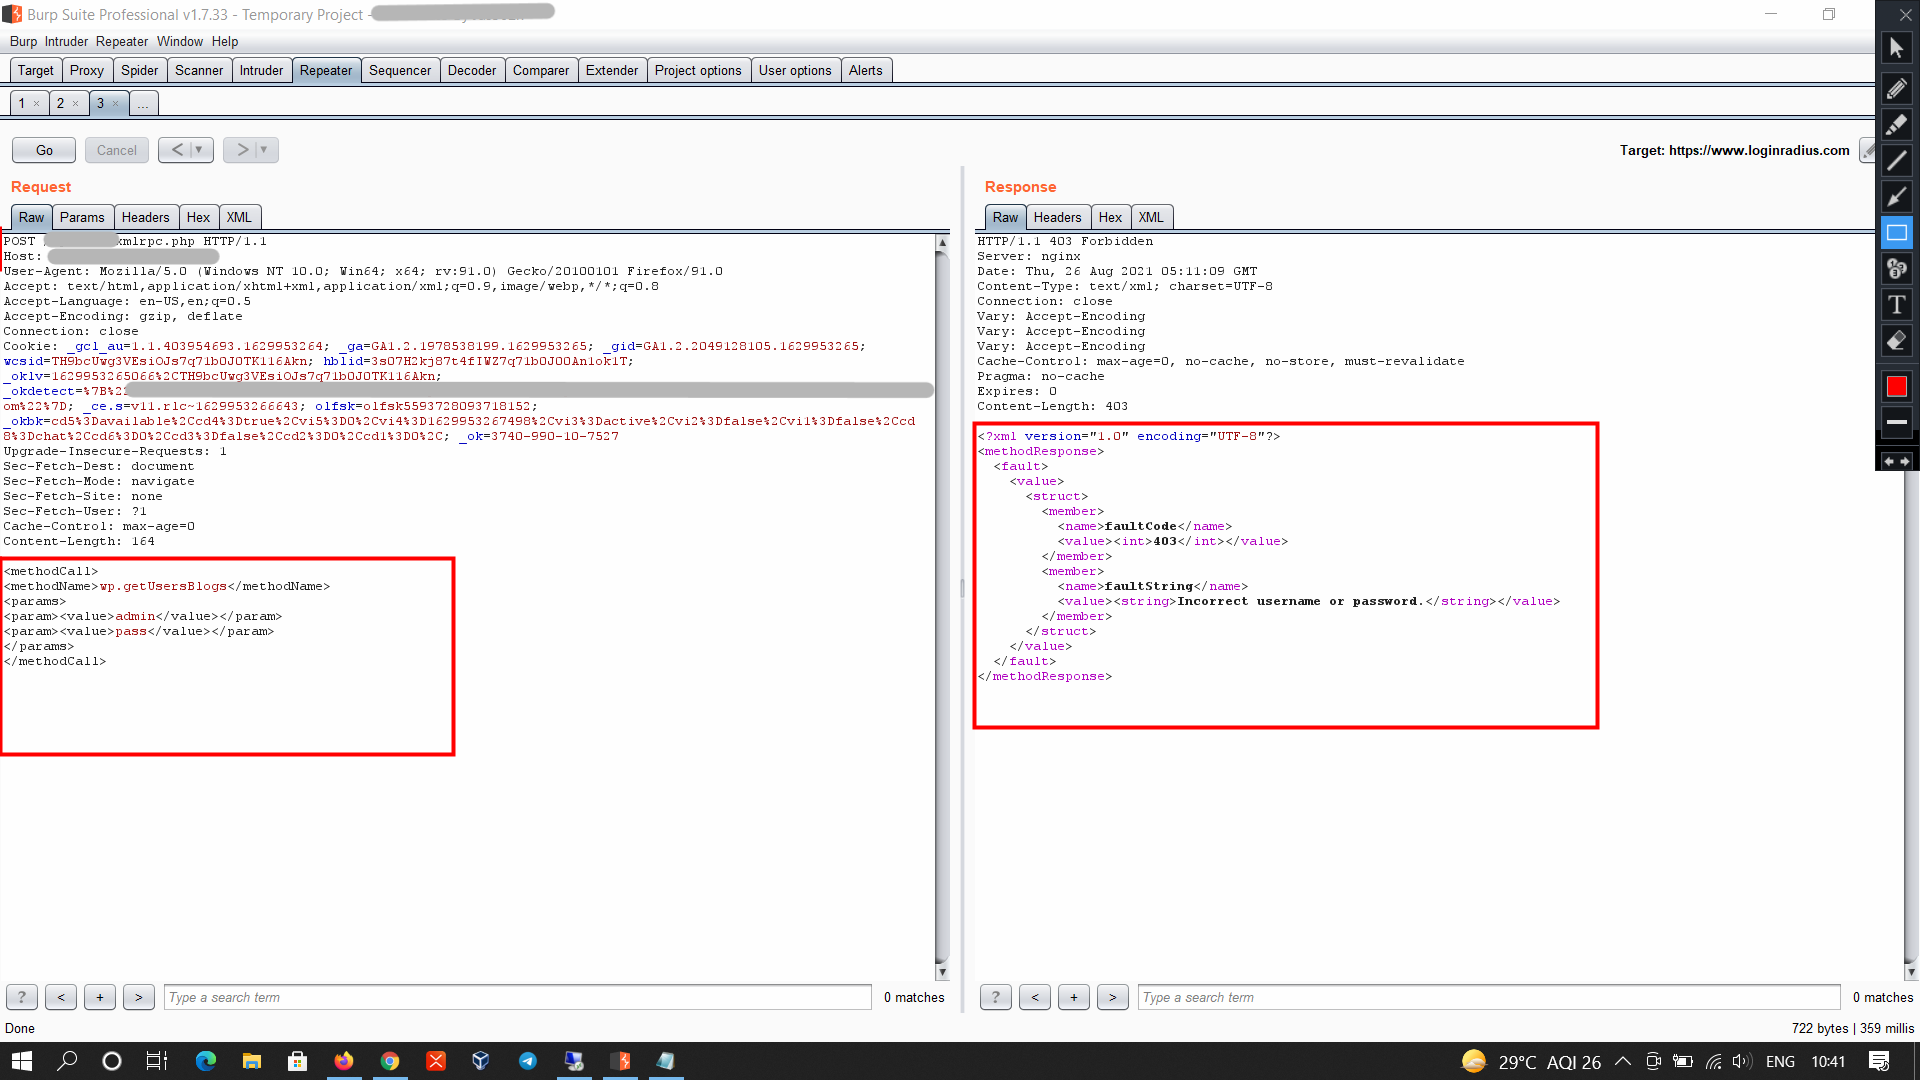Viewport: 1920px width, 1080px height.
Task: Select the numbered step counter tool
Action: pyautogui.click(x=1896, y=268)
